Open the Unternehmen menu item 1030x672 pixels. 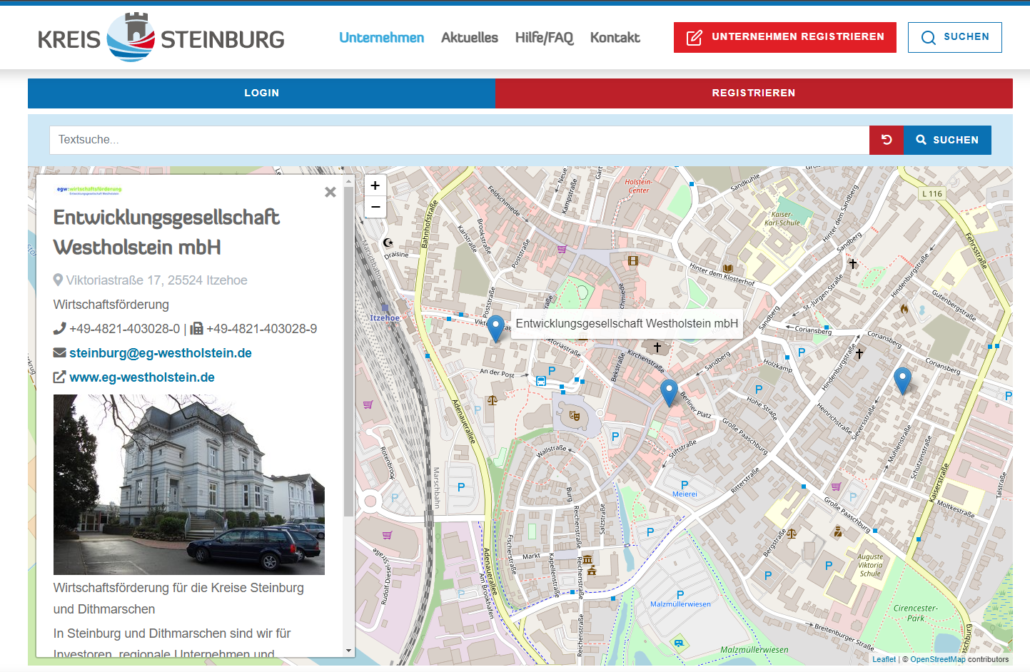[x=381, y=38]
